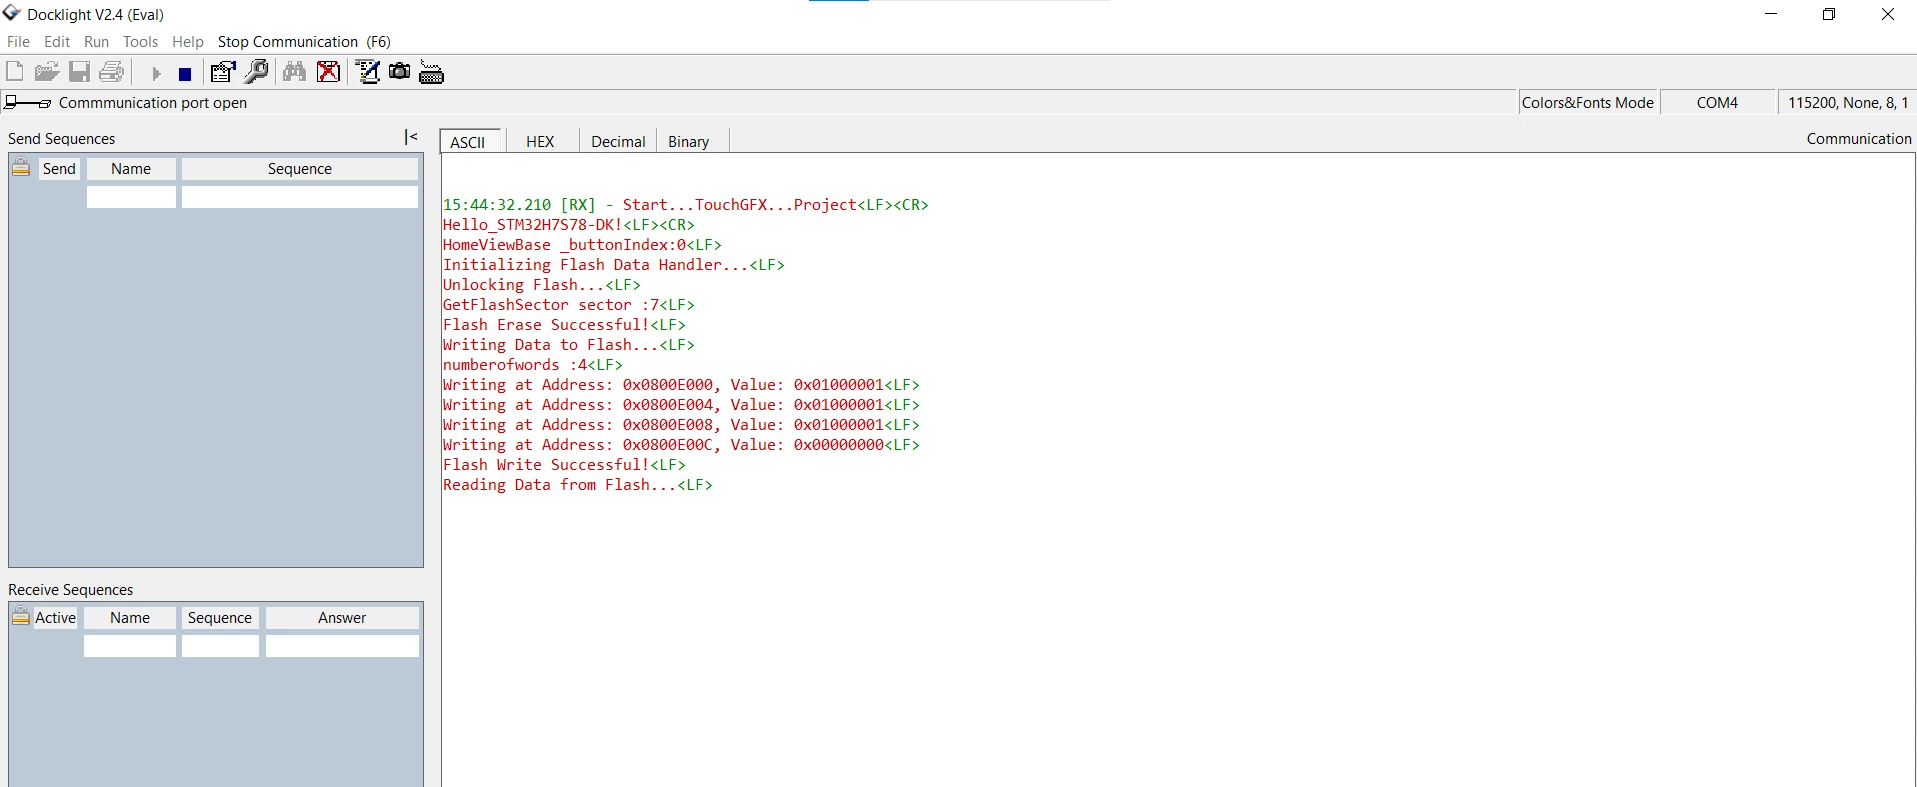Open the Options wrench icon
1917x787 pixels.
coord(256,72)
